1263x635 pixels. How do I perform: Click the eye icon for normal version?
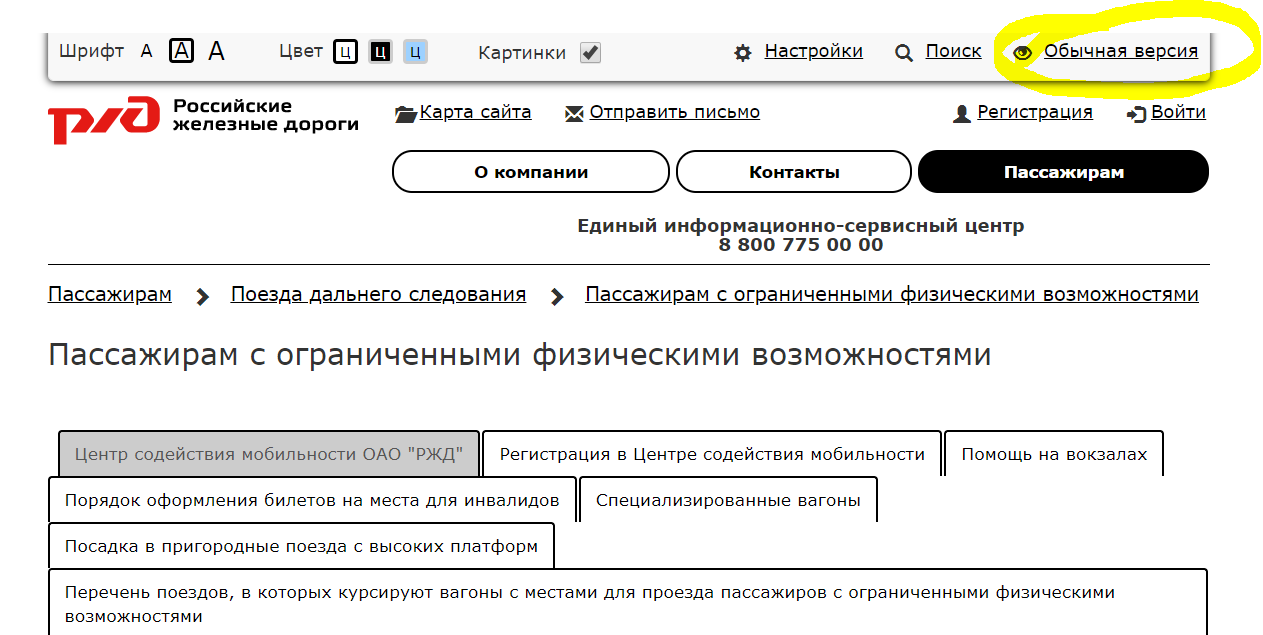[x=1022, y=53]
